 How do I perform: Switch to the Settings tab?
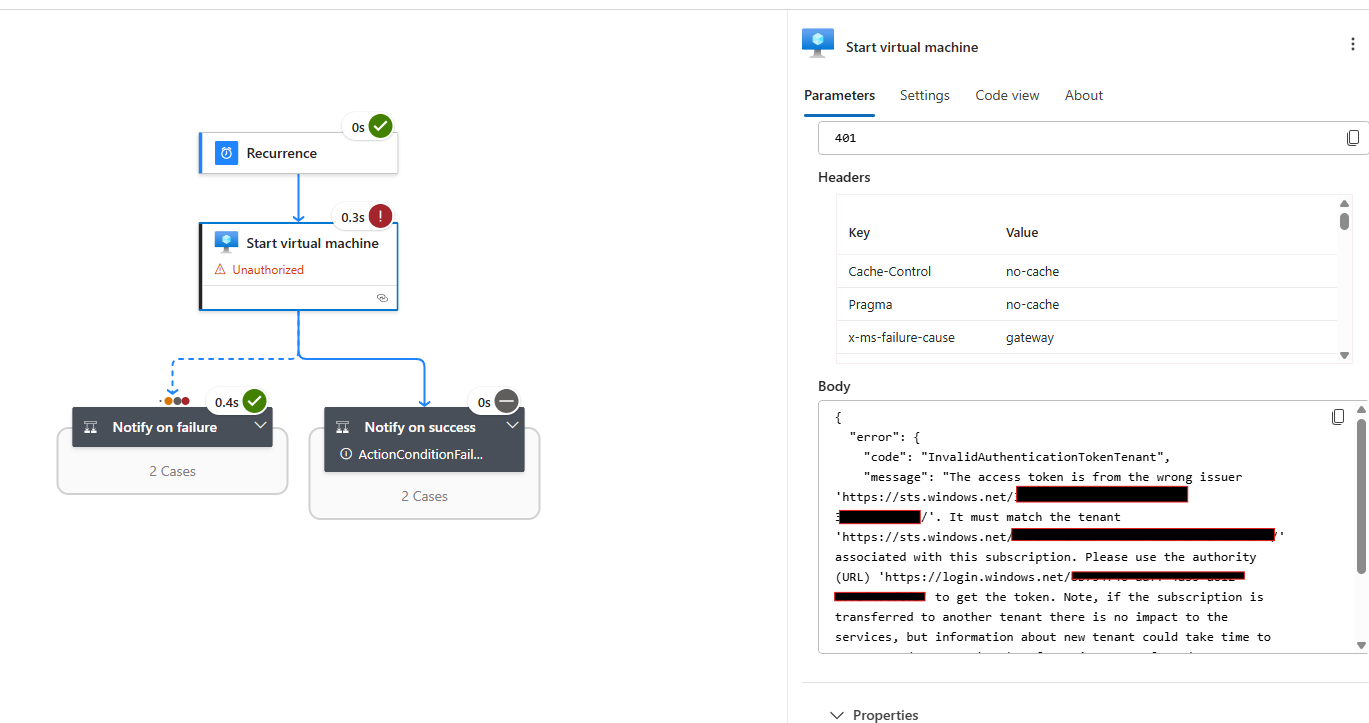point(924,95)
